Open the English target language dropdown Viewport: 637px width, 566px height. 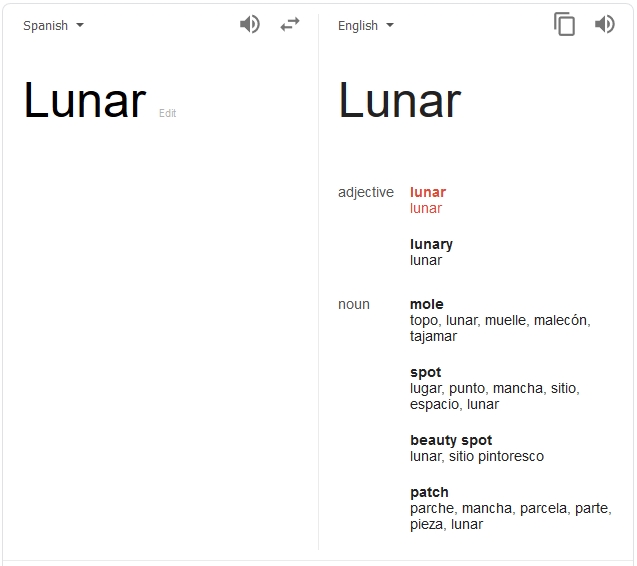(x=366, y=26)
